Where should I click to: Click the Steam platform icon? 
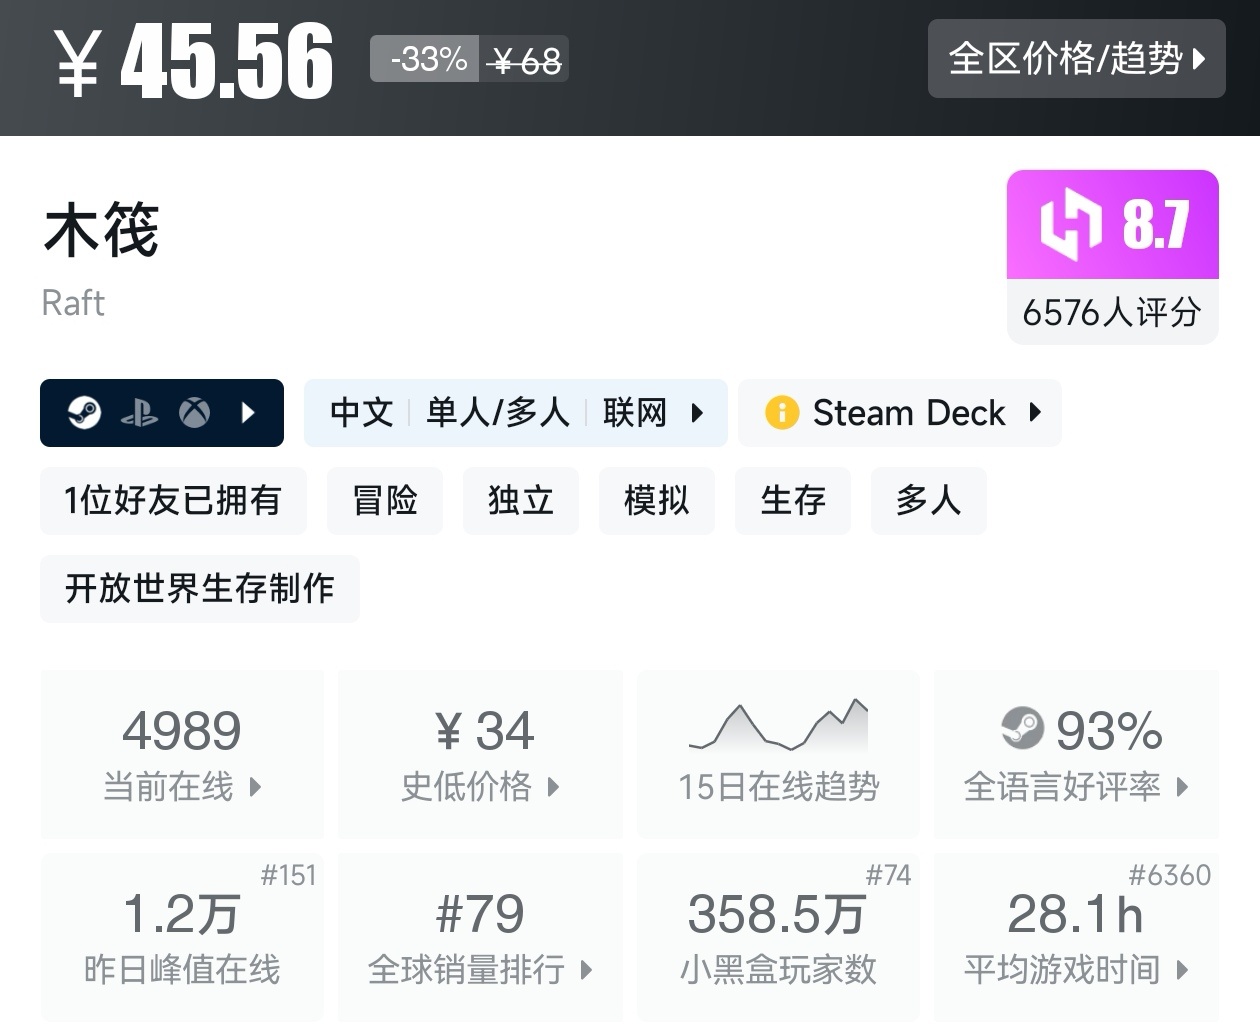(x=85, y=412)
